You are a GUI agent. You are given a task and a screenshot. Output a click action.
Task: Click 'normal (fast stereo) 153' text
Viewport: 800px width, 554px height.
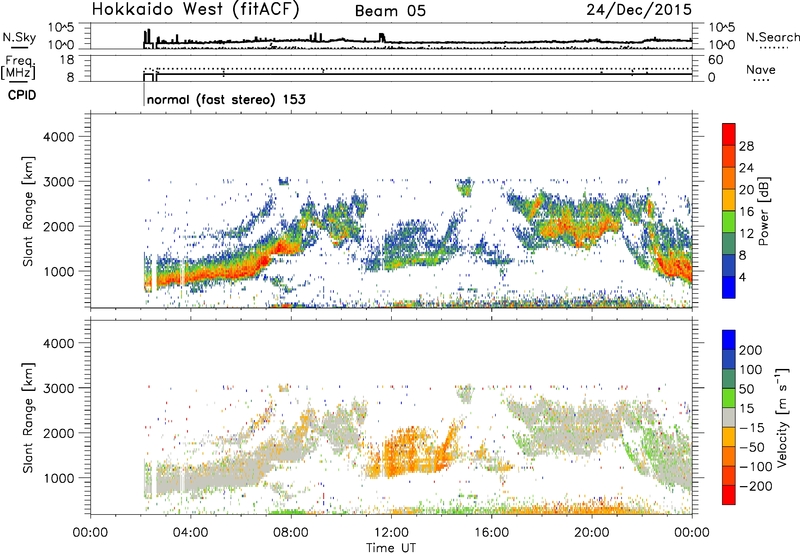[x=226, y=99]
